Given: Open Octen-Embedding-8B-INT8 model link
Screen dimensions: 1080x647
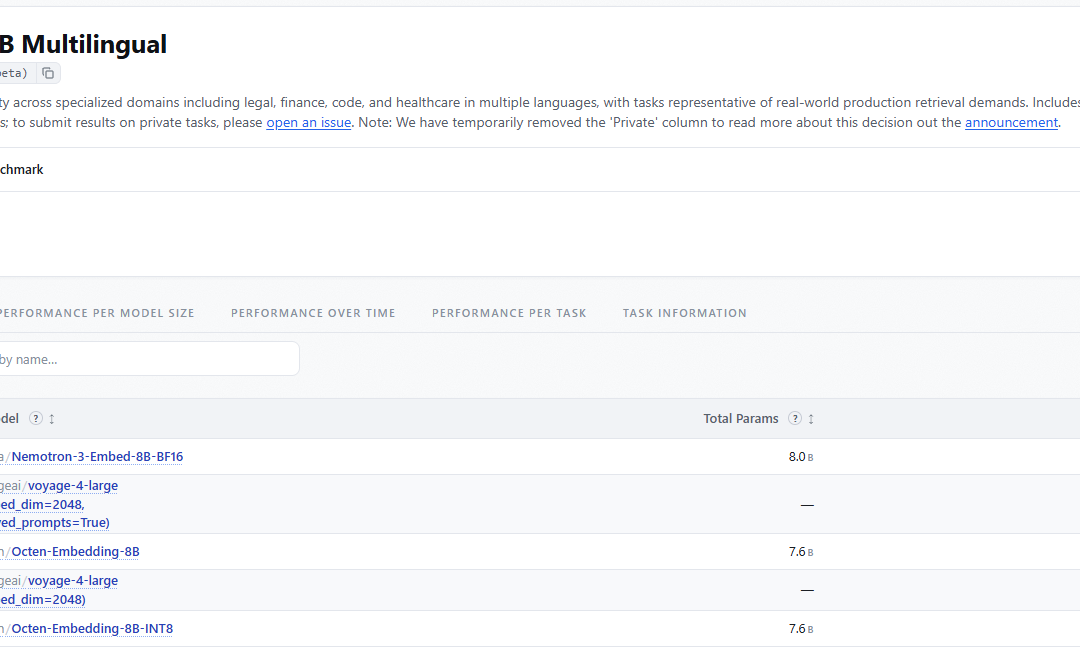Looking at the screenshot, I should coord(92,629).
